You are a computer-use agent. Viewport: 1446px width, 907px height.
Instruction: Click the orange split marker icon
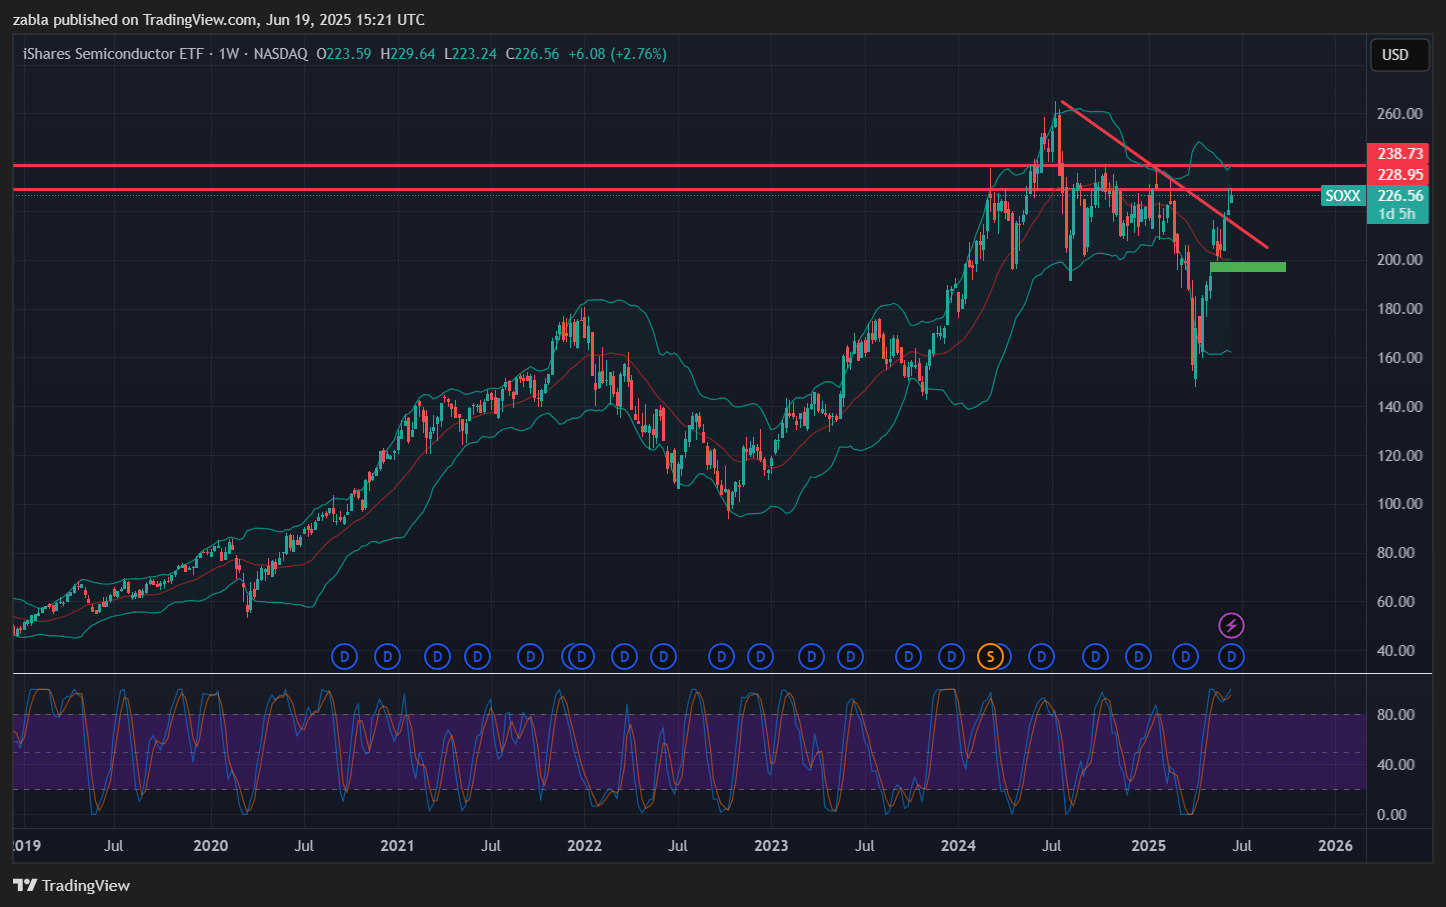pos(990,657)
